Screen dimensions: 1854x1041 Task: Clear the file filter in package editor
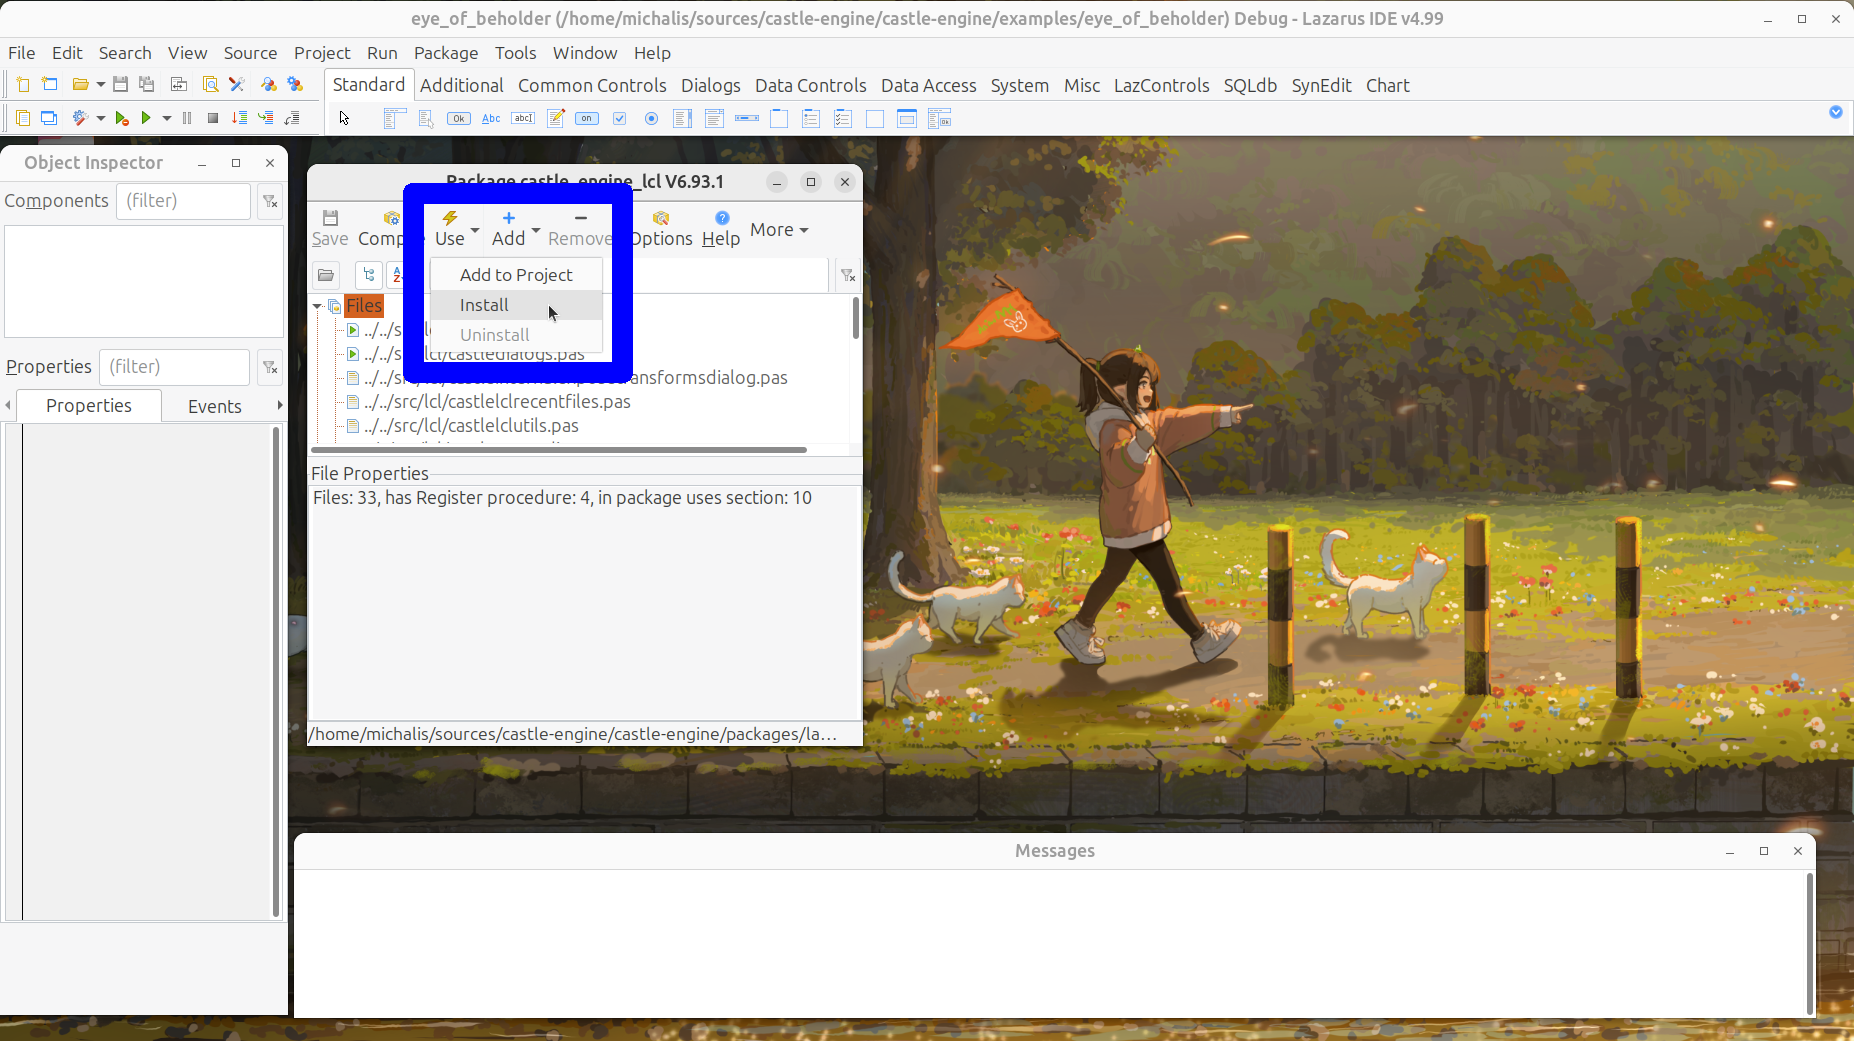pyautogui.click(x=848, y=276)
